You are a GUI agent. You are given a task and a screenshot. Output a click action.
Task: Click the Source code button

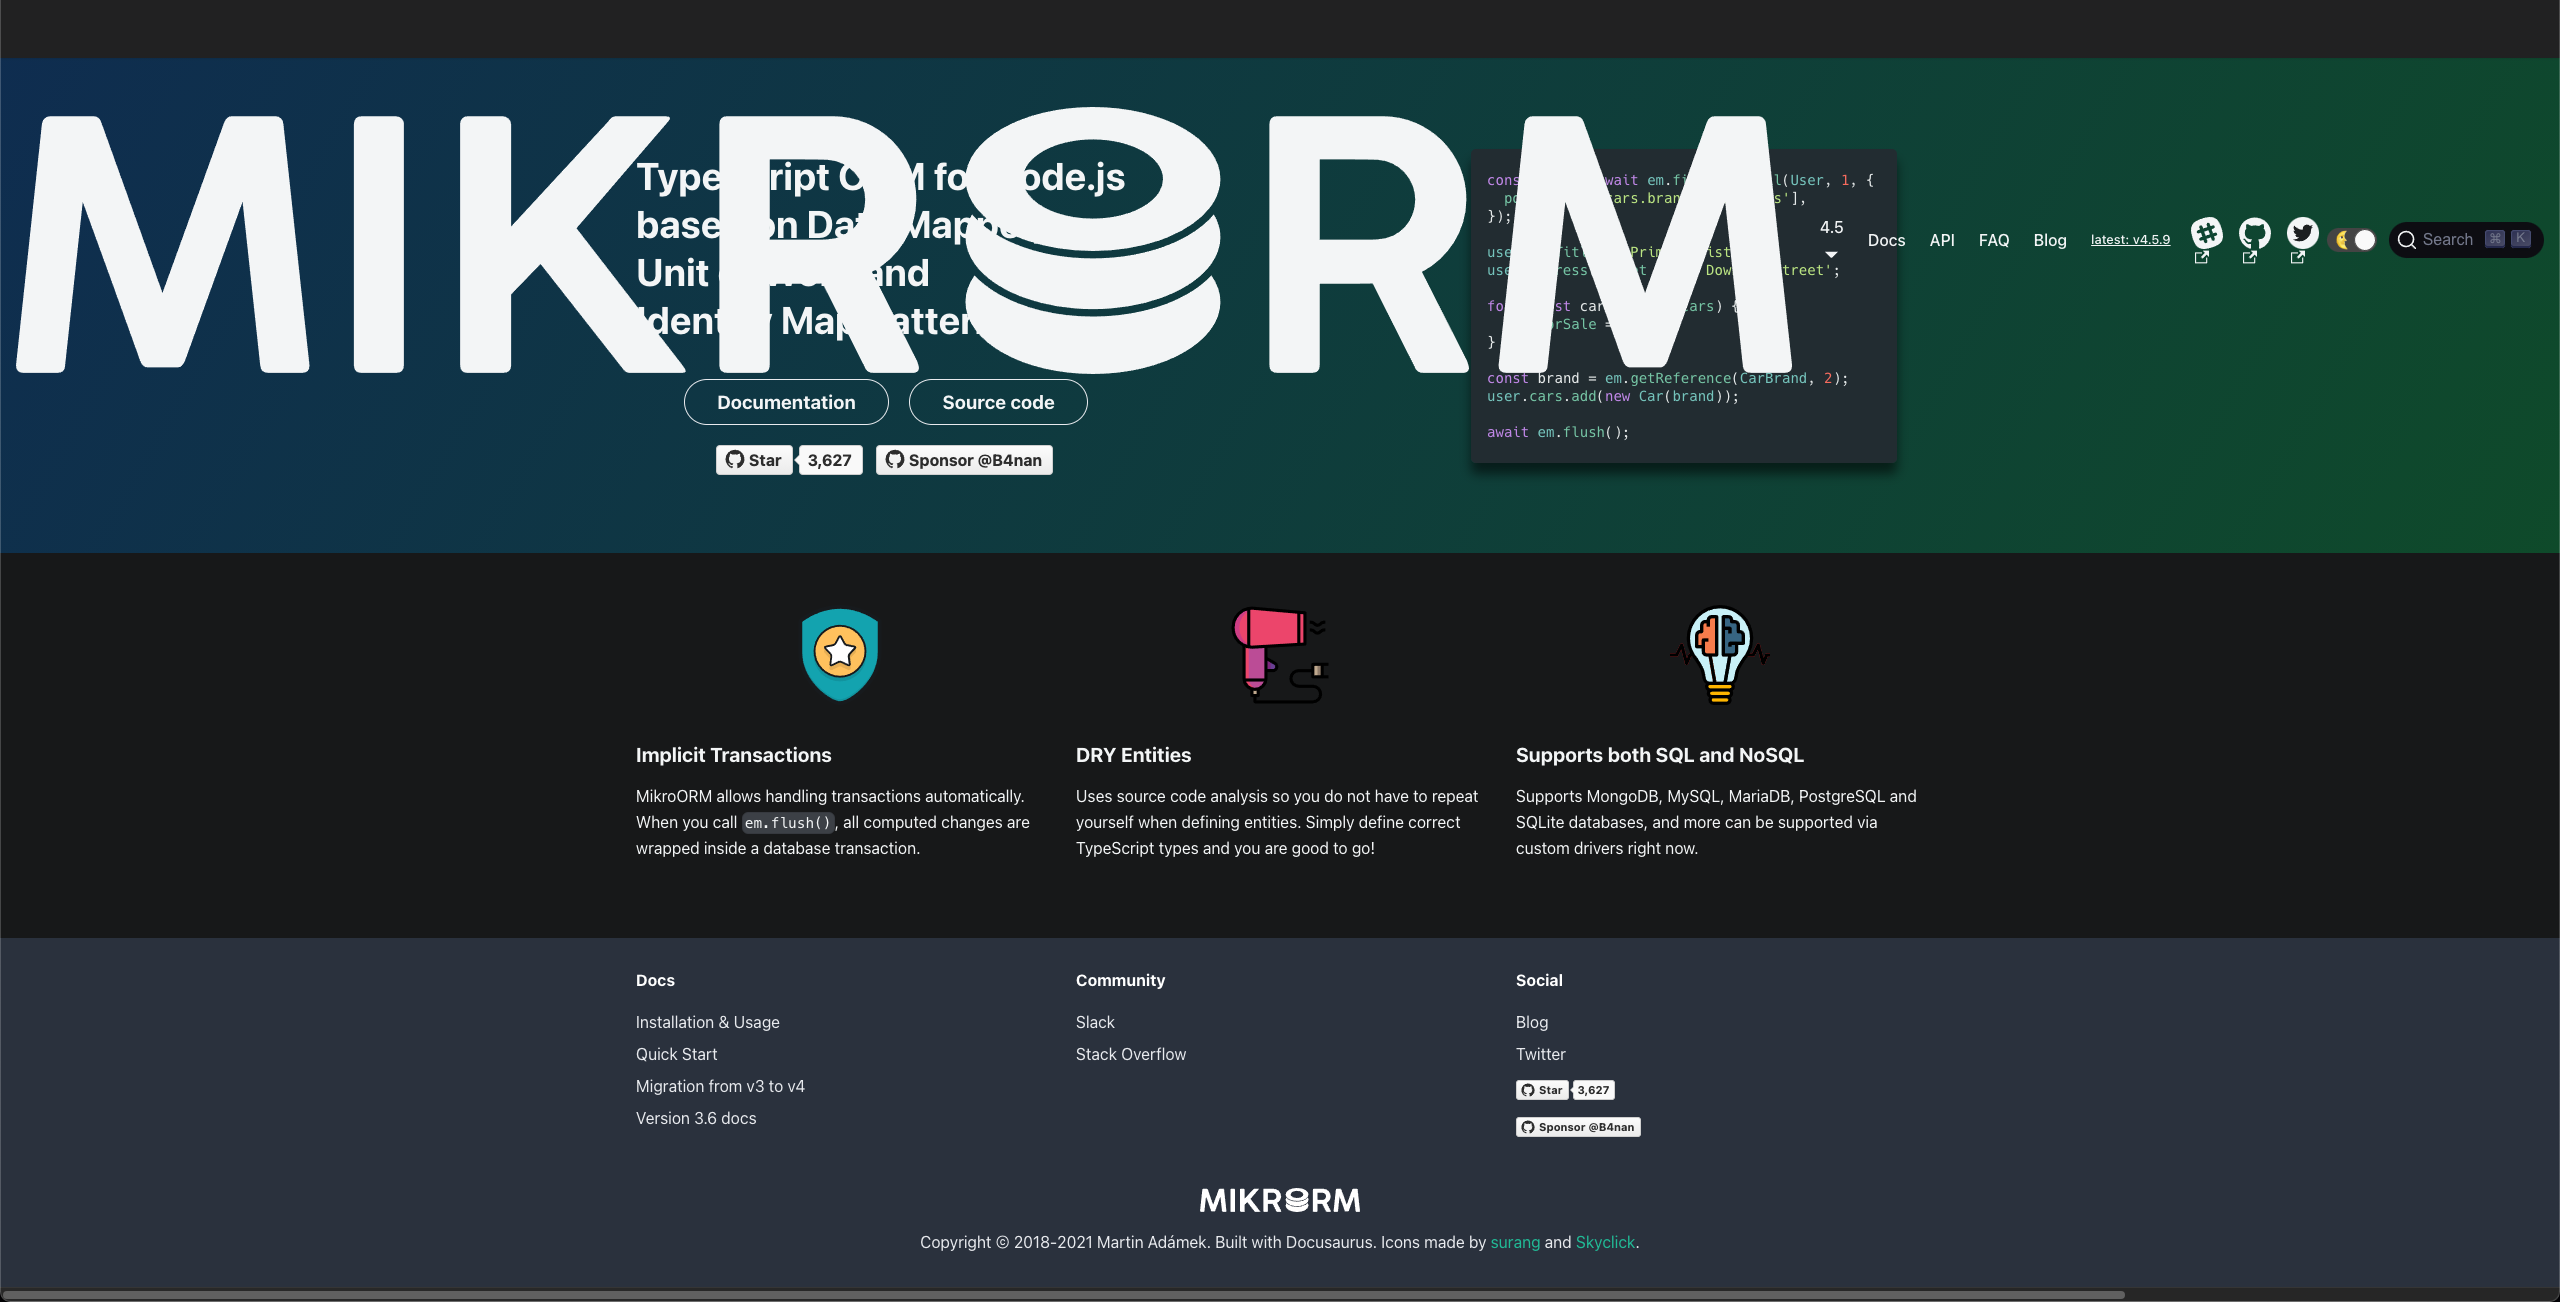coord(997,401)
